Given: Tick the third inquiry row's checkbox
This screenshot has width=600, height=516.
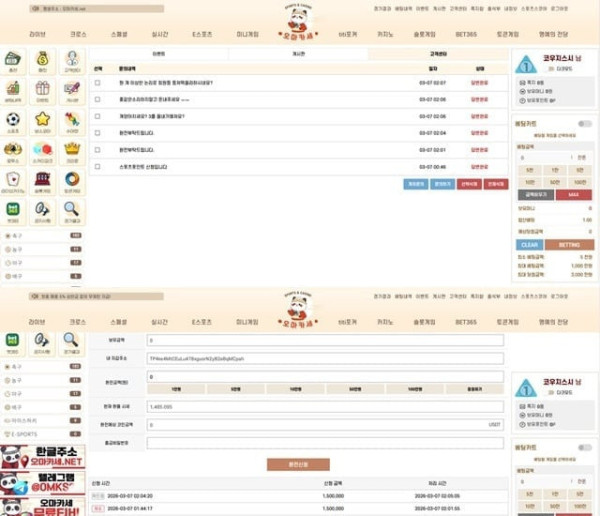Looking at the screenshot, I should pos(98,116).
